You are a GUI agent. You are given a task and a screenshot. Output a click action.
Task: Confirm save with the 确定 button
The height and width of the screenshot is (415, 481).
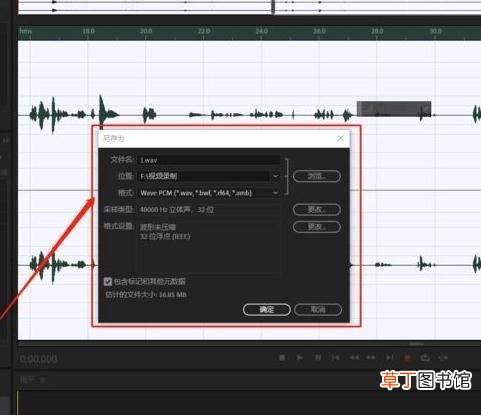(x=267, y=310)
